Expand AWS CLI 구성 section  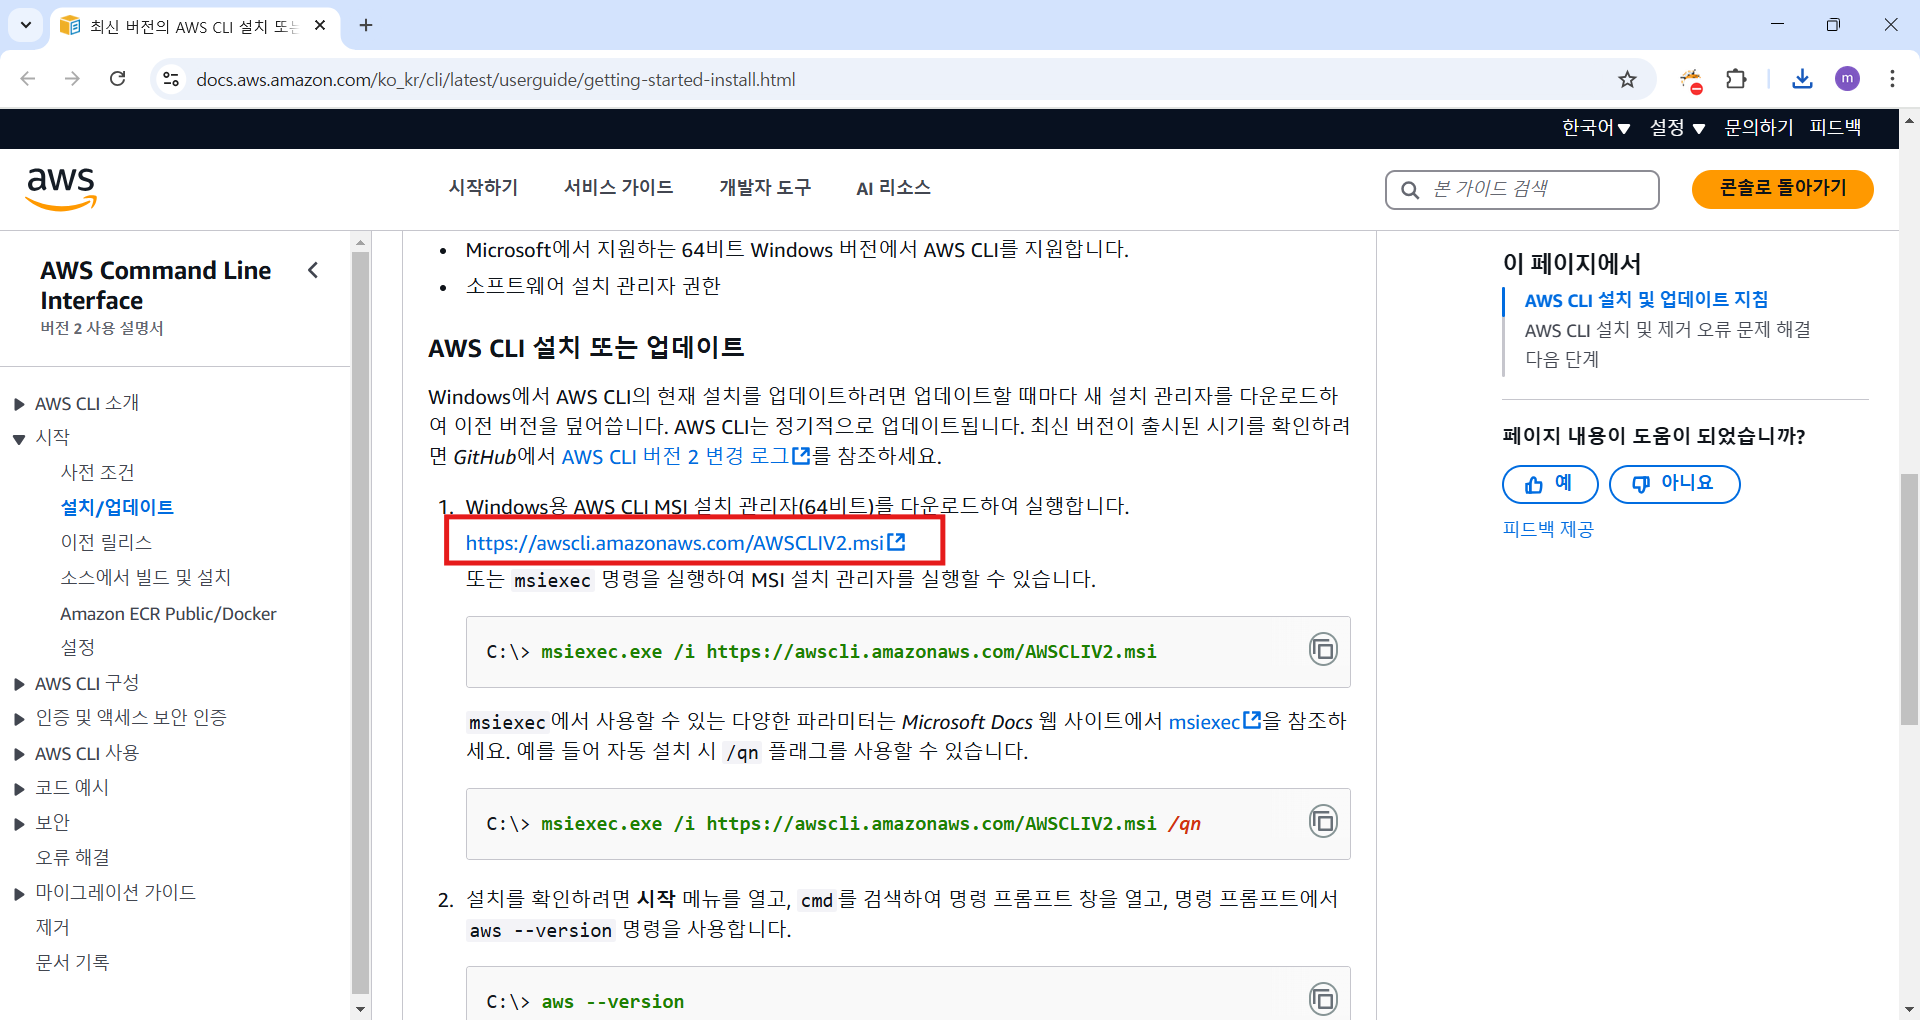click(19, 684)
